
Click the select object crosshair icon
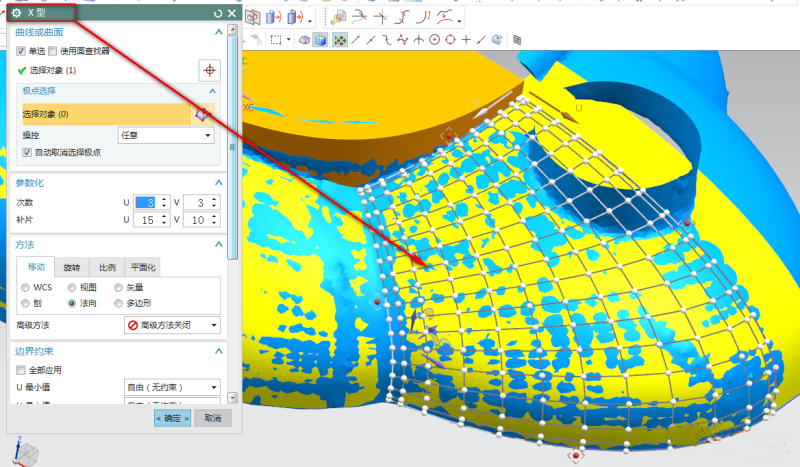tap(209, 70)
